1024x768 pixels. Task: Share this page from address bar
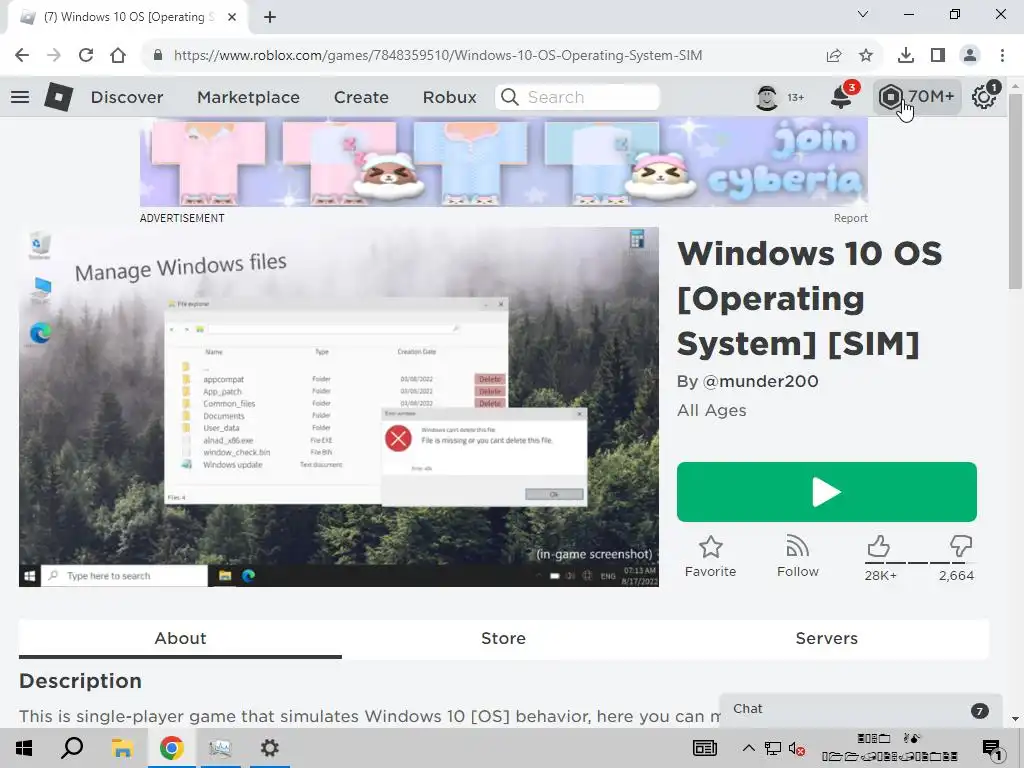834,56
